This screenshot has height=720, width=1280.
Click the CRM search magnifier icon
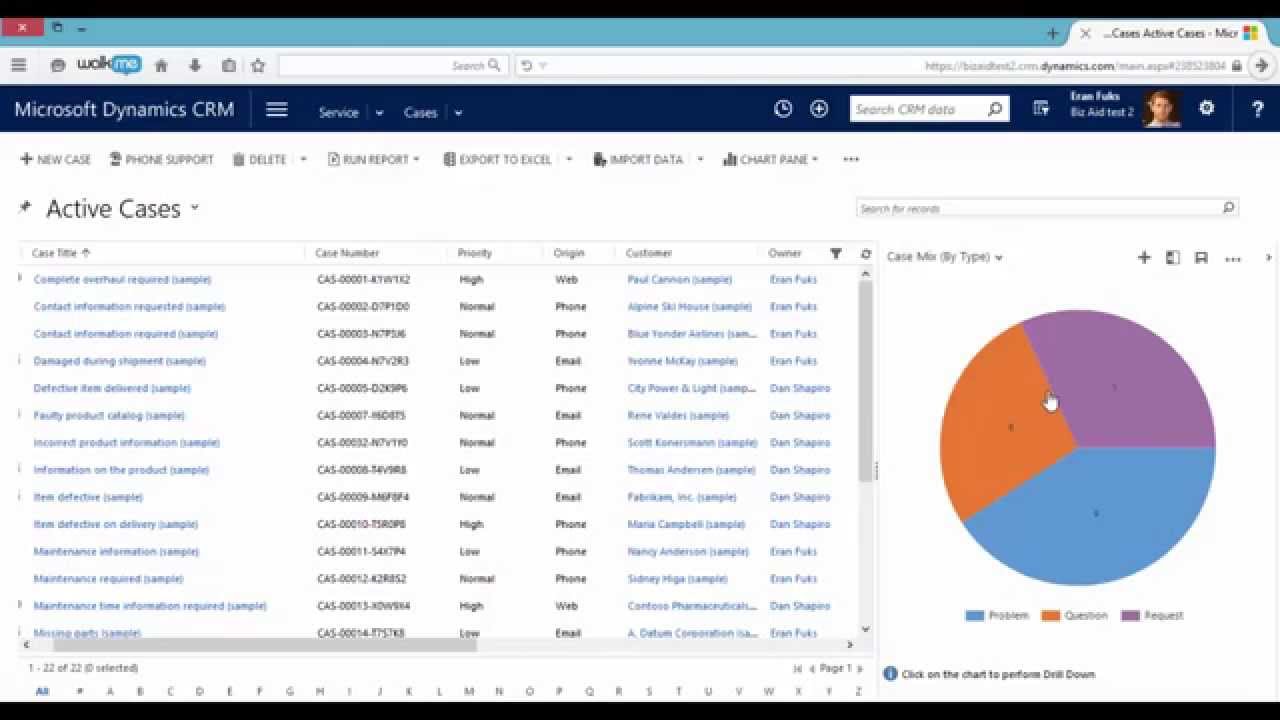tap(995, 109)
